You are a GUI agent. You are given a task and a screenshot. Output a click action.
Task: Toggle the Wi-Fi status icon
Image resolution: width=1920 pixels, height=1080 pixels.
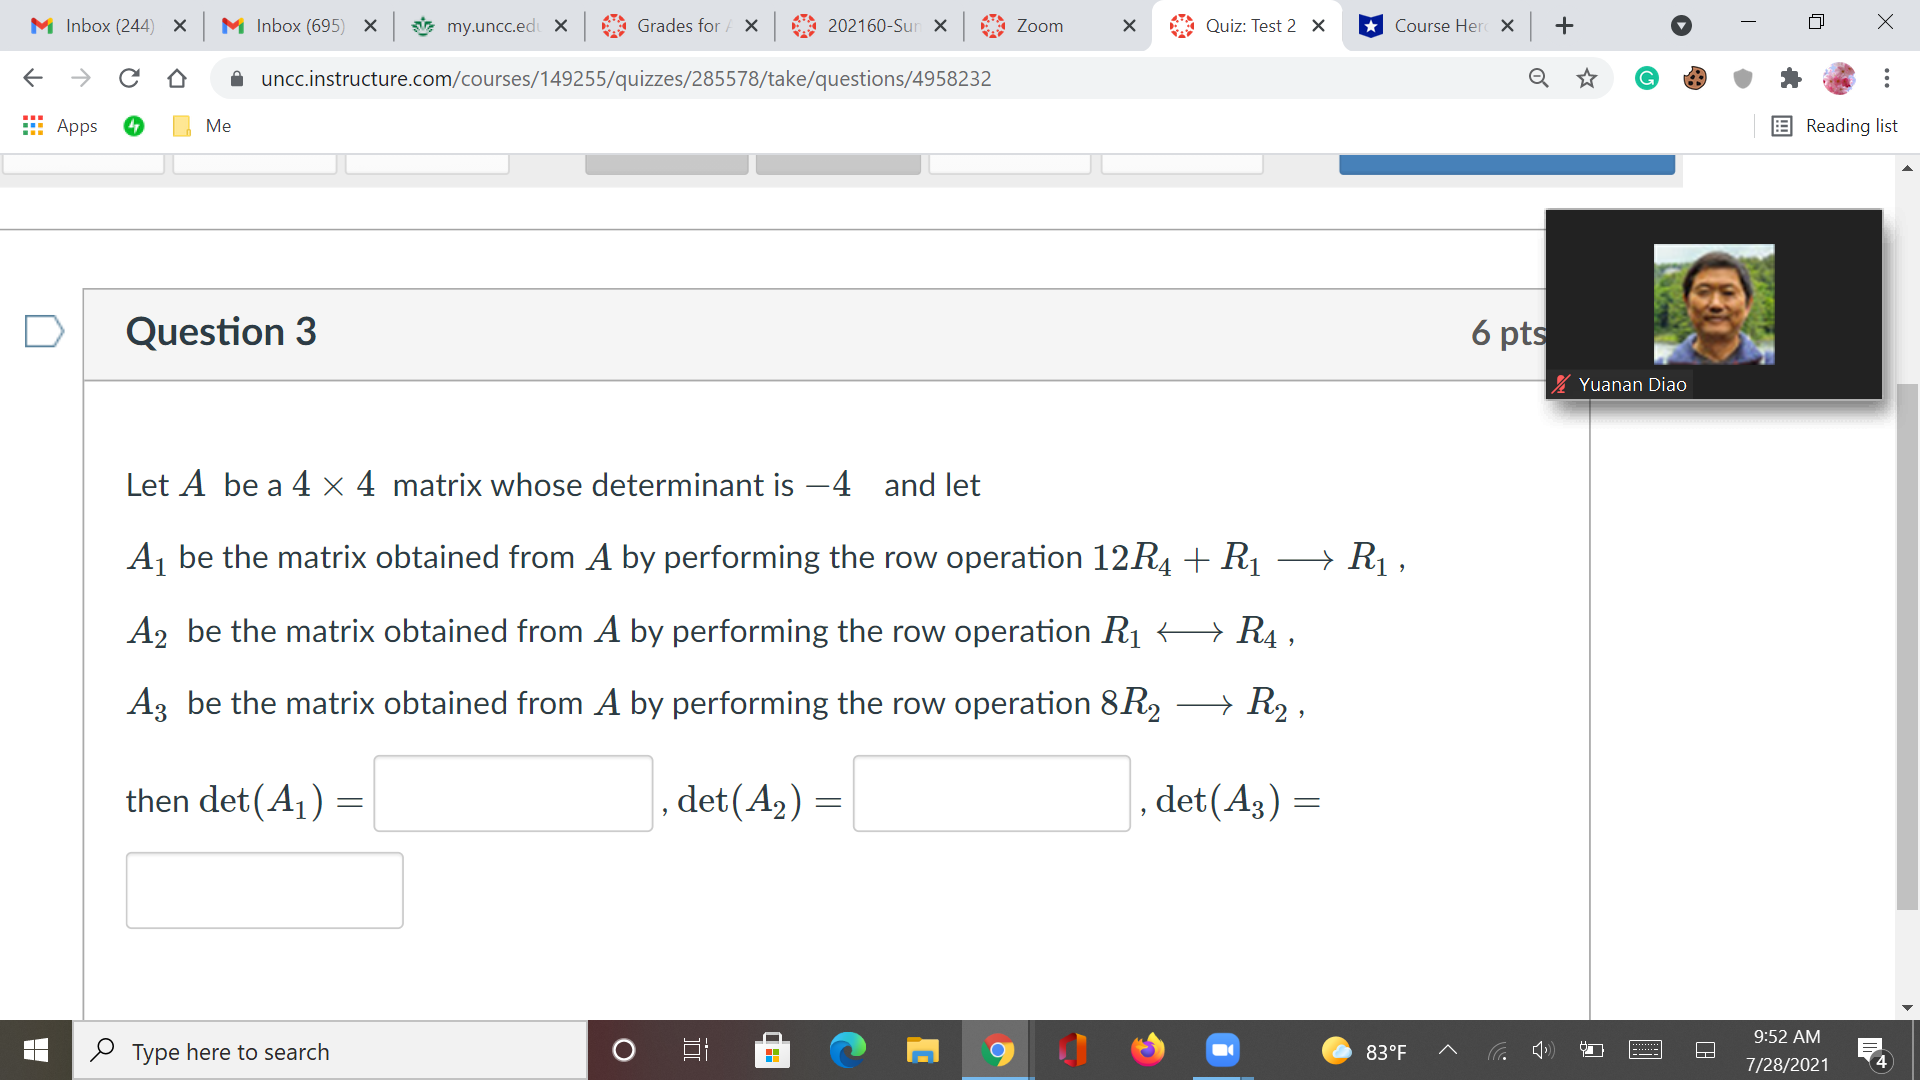click(1498, 1050)
